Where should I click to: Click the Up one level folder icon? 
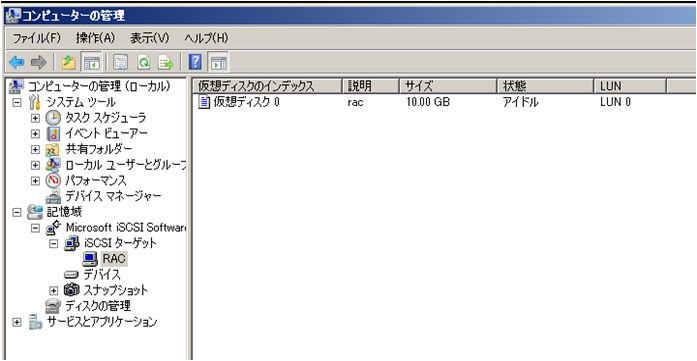point(69,63)
